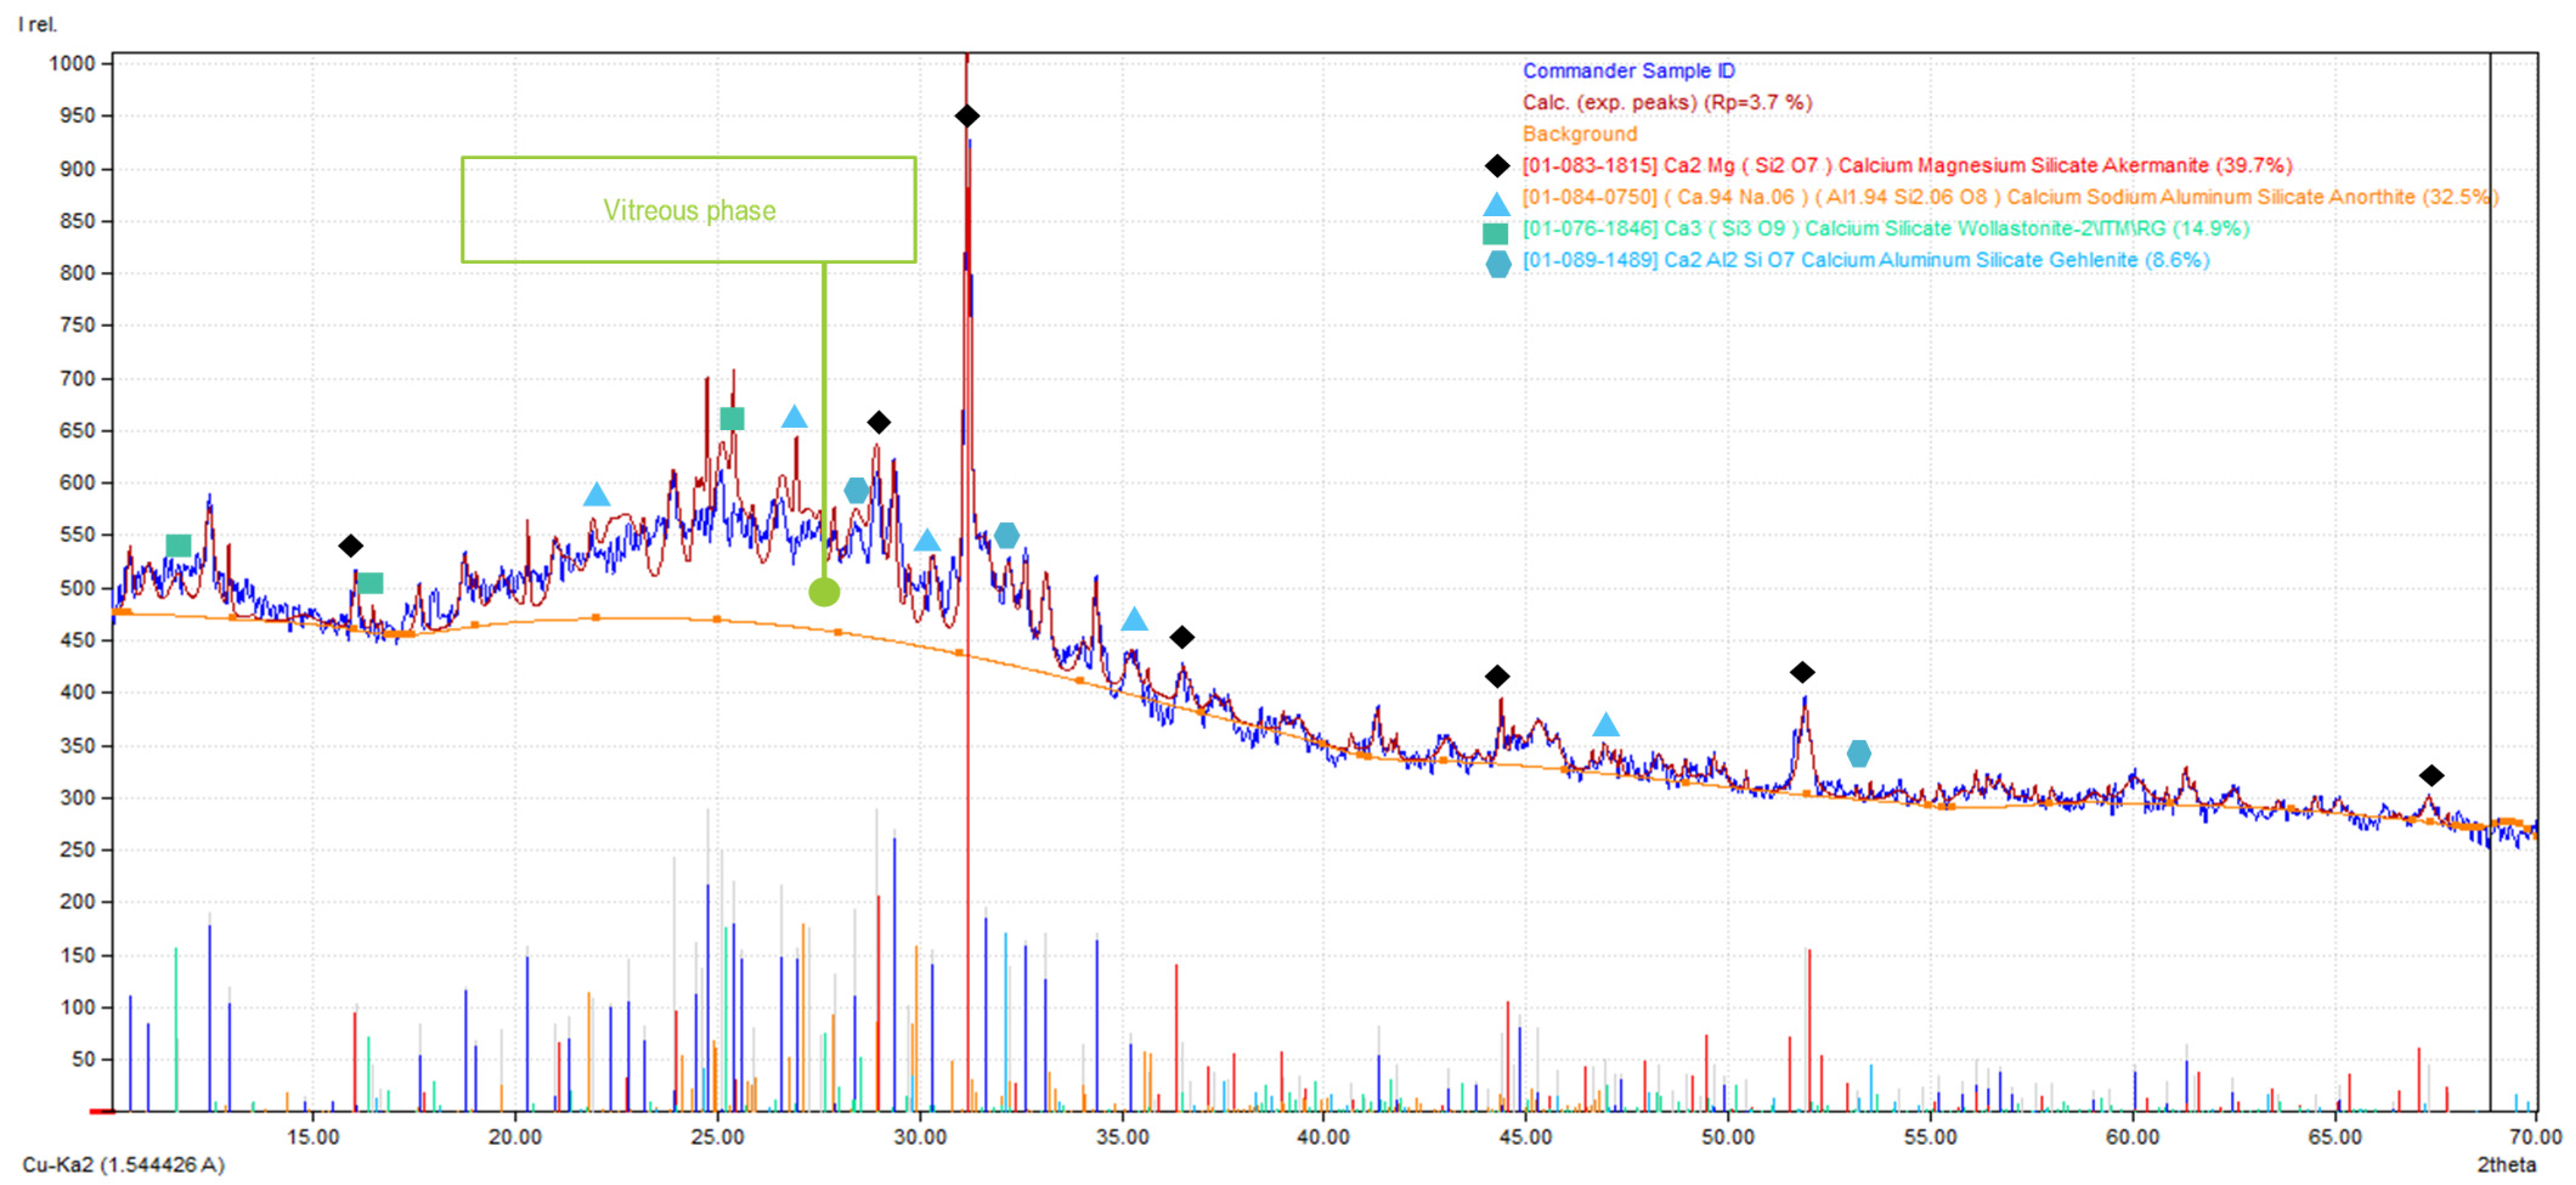Screen dimensions: 2576x1185
Task: Click the black diamond marker near 67 degrees
Action: (x=2431, y=775)
